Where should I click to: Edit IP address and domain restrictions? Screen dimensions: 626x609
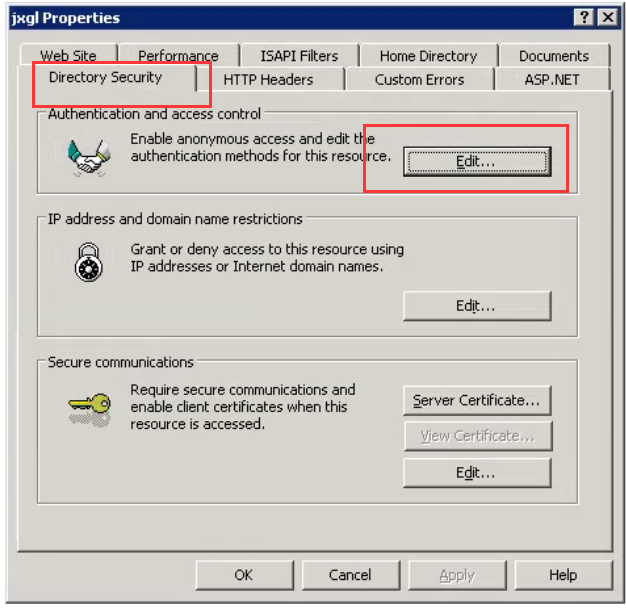(x=476, y=306)
